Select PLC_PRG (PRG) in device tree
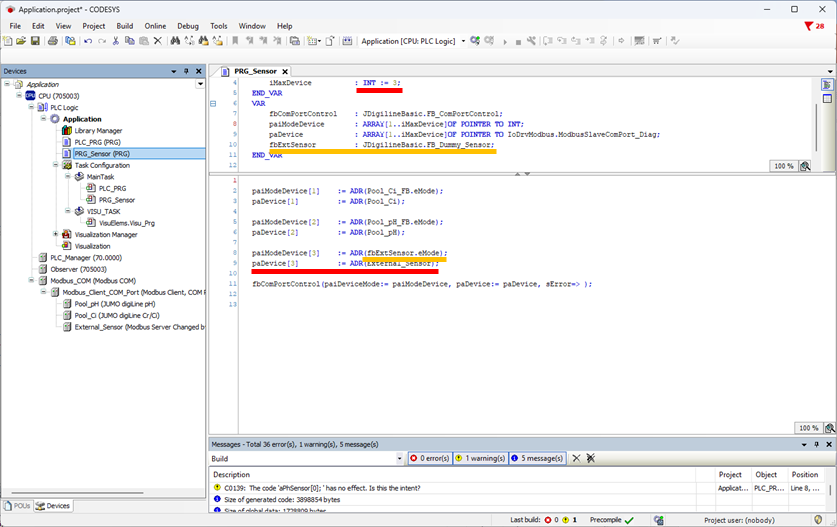 tap(97, 142)
